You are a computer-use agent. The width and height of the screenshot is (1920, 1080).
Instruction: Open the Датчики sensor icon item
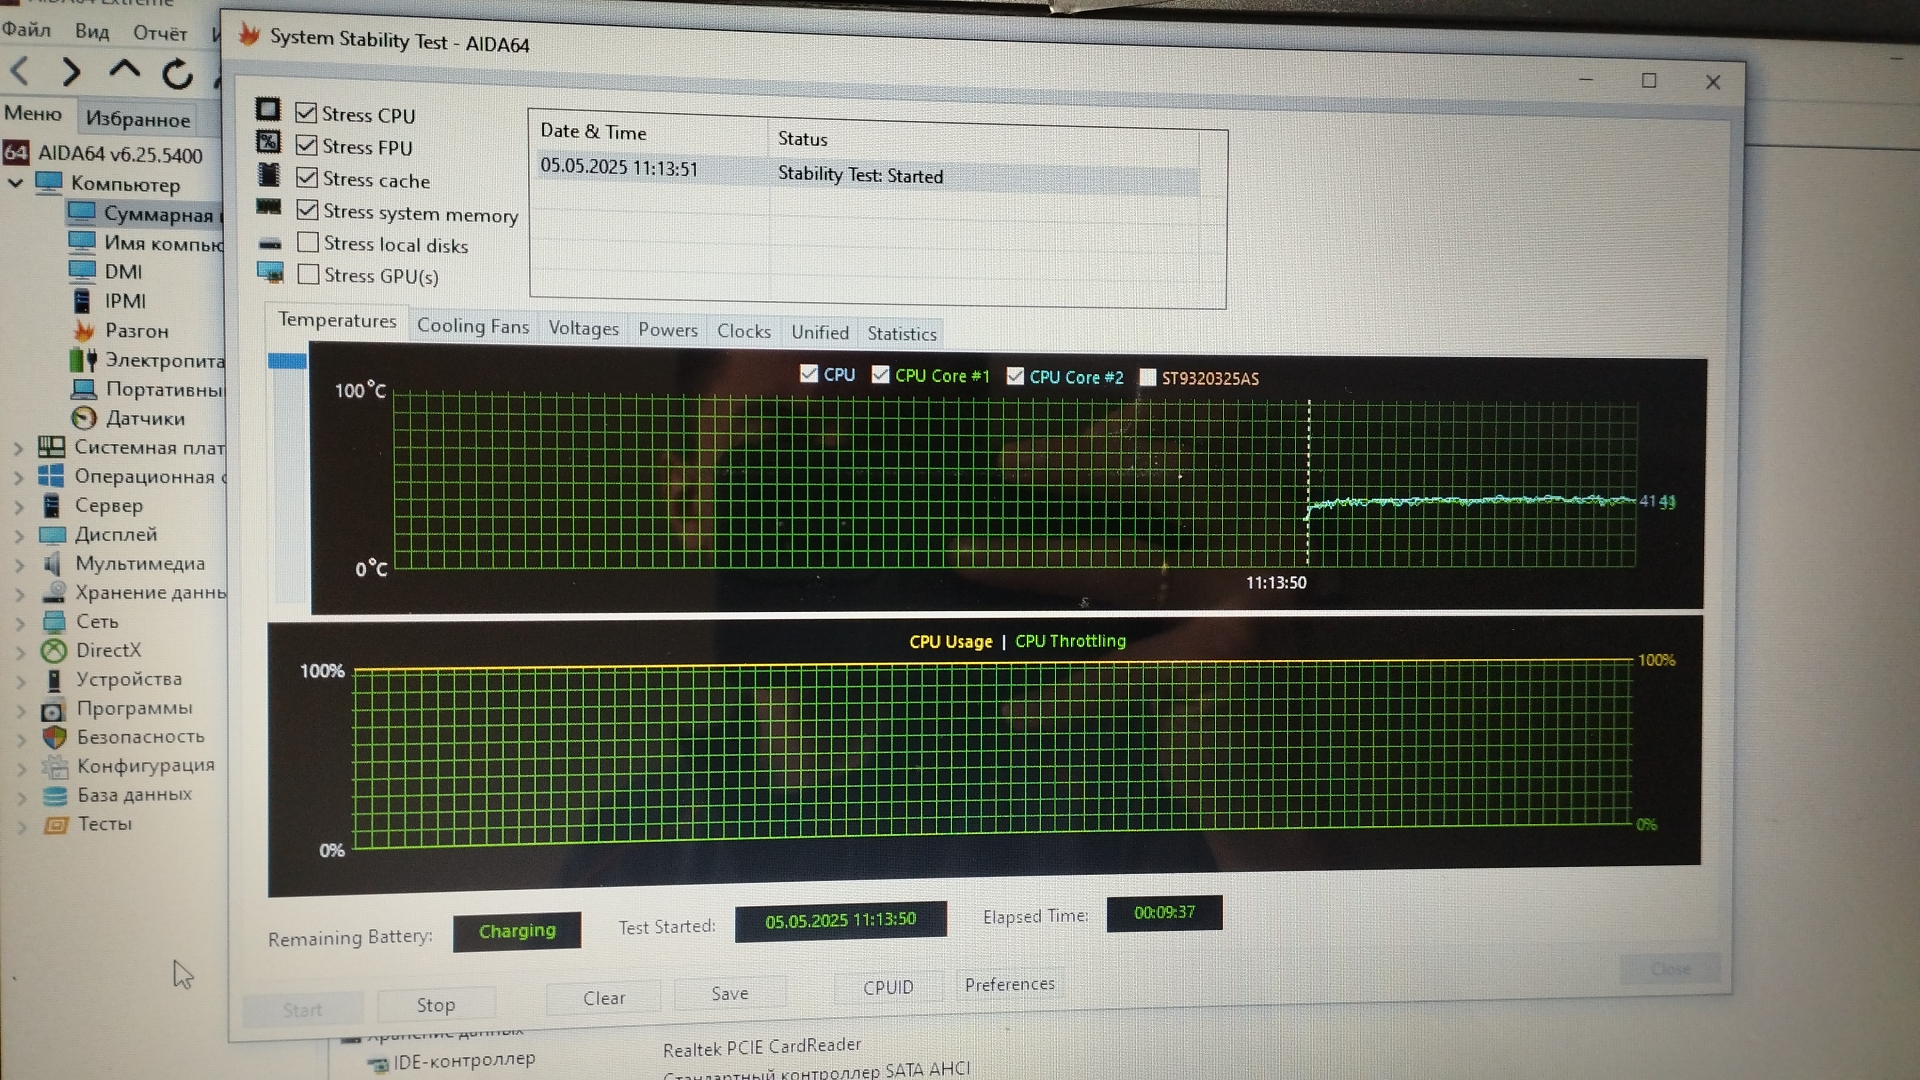[84, 417]
